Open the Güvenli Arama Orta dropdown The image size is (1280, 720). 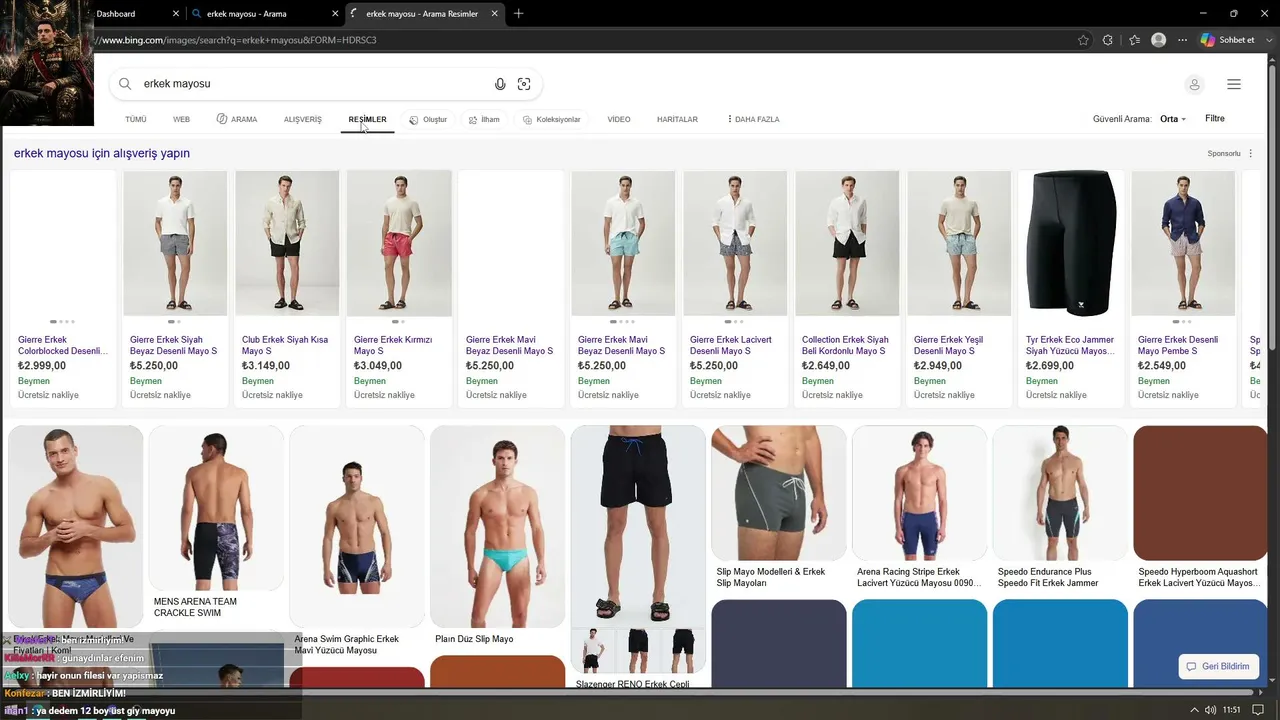[x=1173, y=119]
